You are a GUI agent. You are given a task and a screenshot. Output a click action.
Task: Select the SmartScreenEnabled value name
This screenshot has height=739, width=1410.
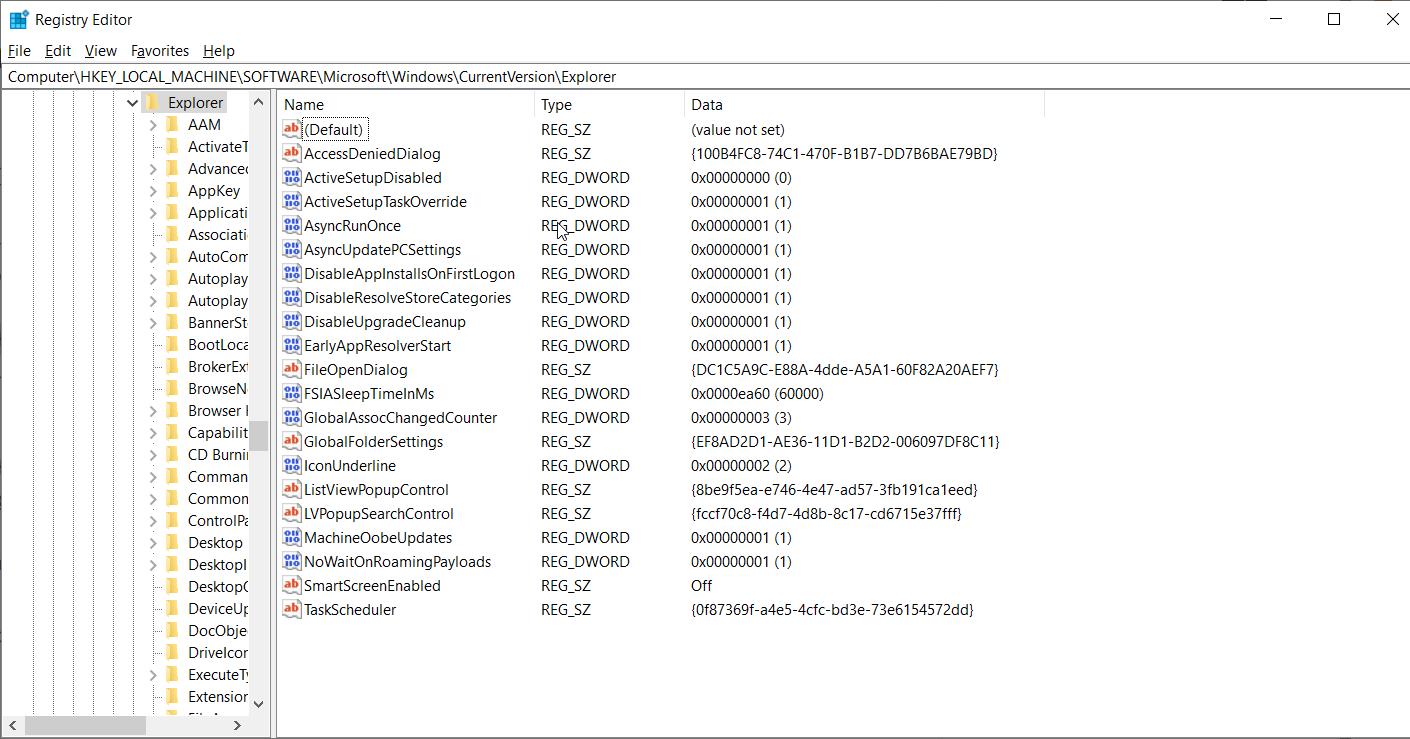point(372,585)
